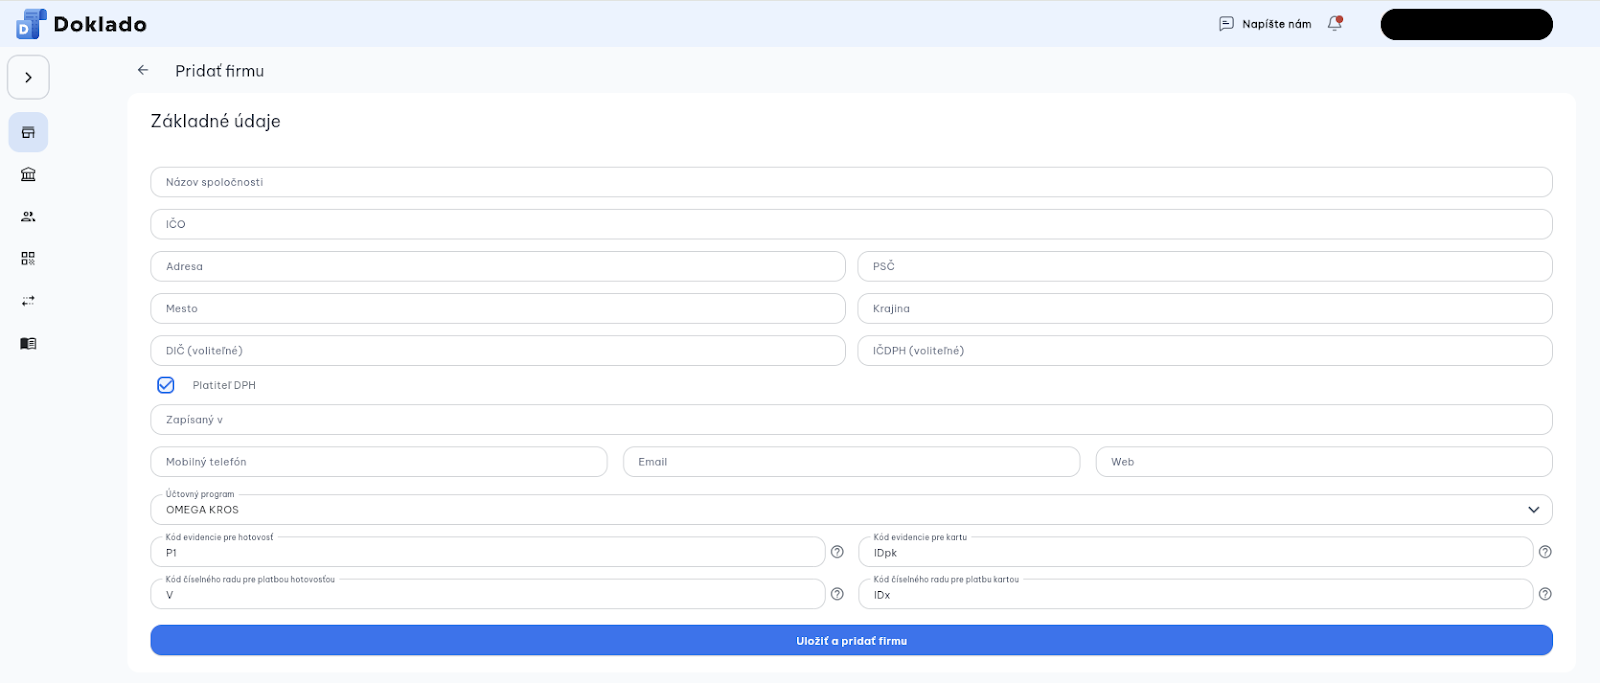Focus the Mesto input field
The image size is (1600, 683).
[x=498, y=308]
